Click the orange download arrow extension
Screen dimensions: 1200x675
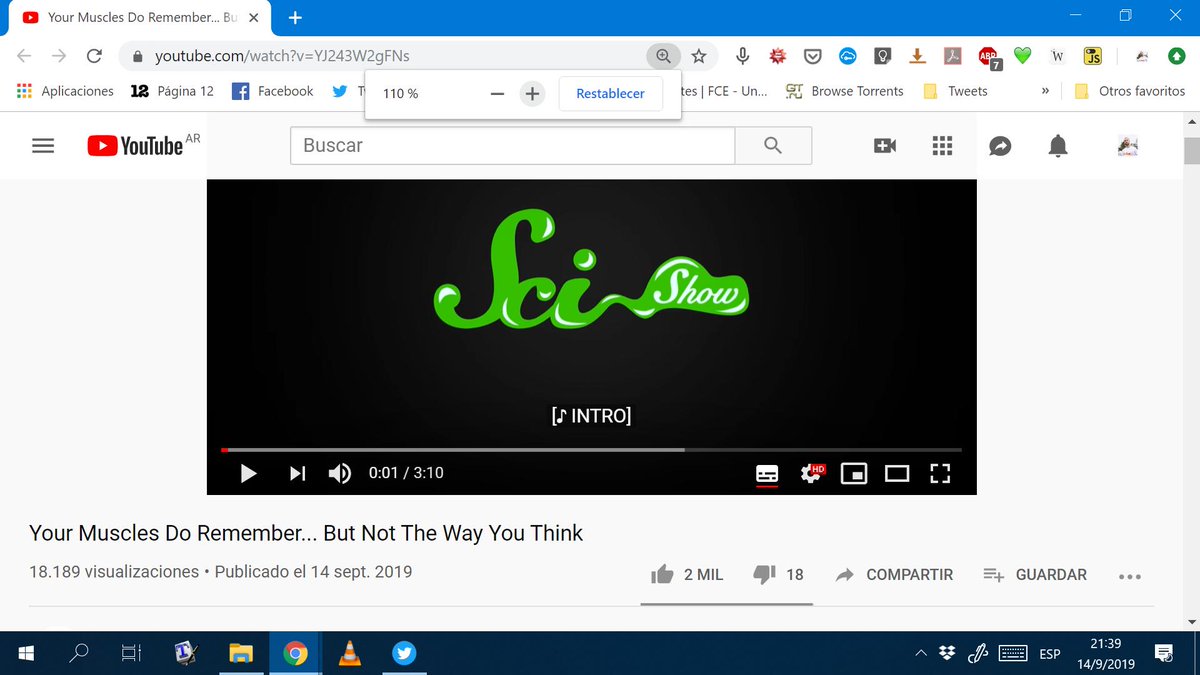tap(917, 56)
